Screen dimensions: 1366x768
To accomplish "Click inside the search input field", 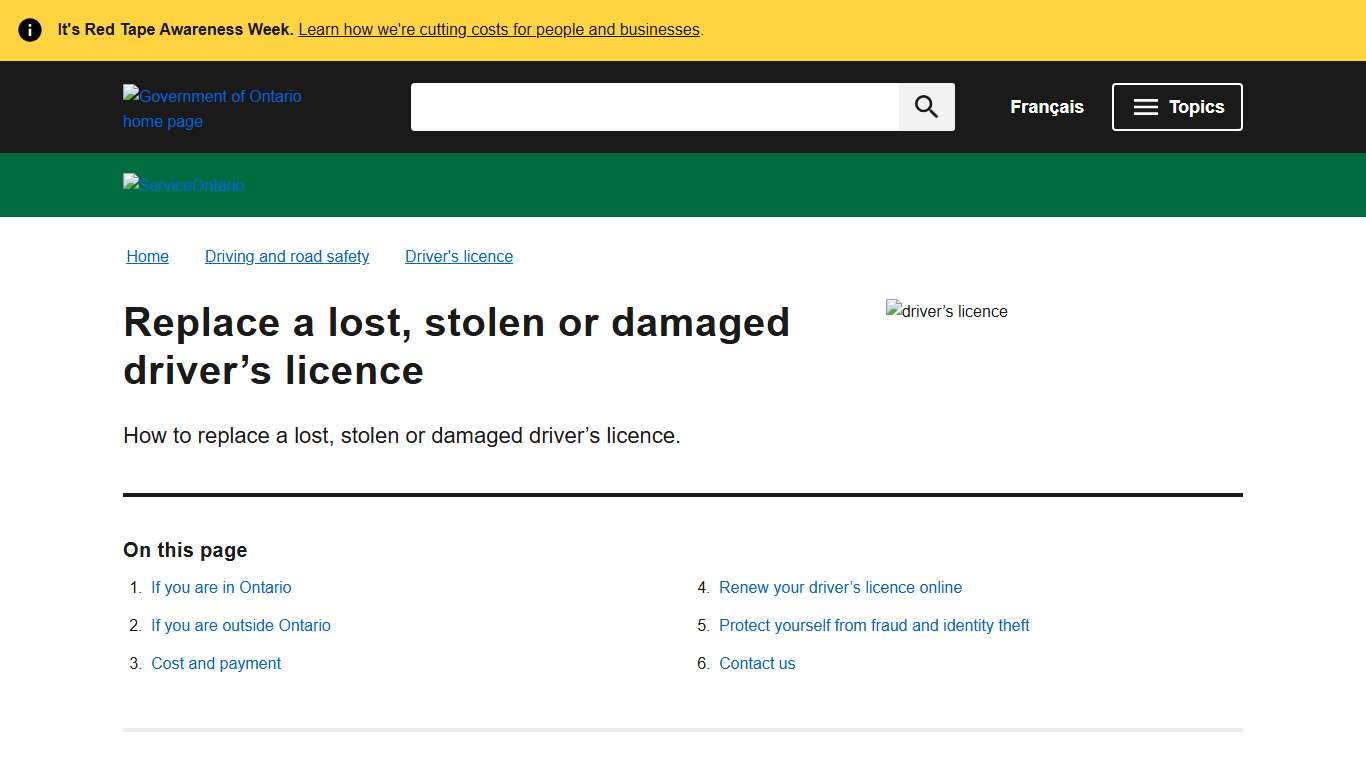I will coord(655,106).
